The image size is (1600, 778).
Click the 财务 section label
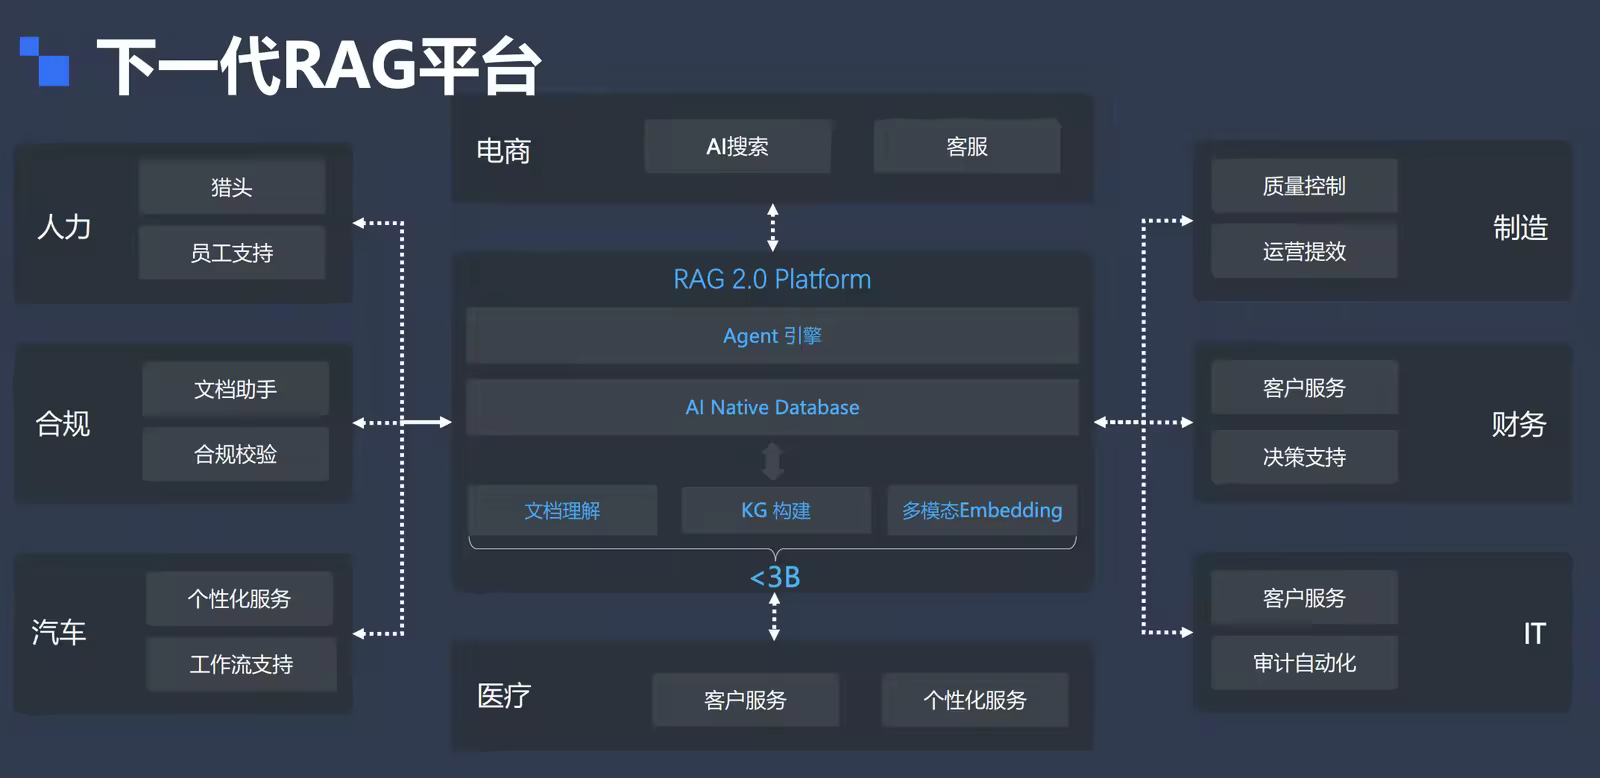1519,425
